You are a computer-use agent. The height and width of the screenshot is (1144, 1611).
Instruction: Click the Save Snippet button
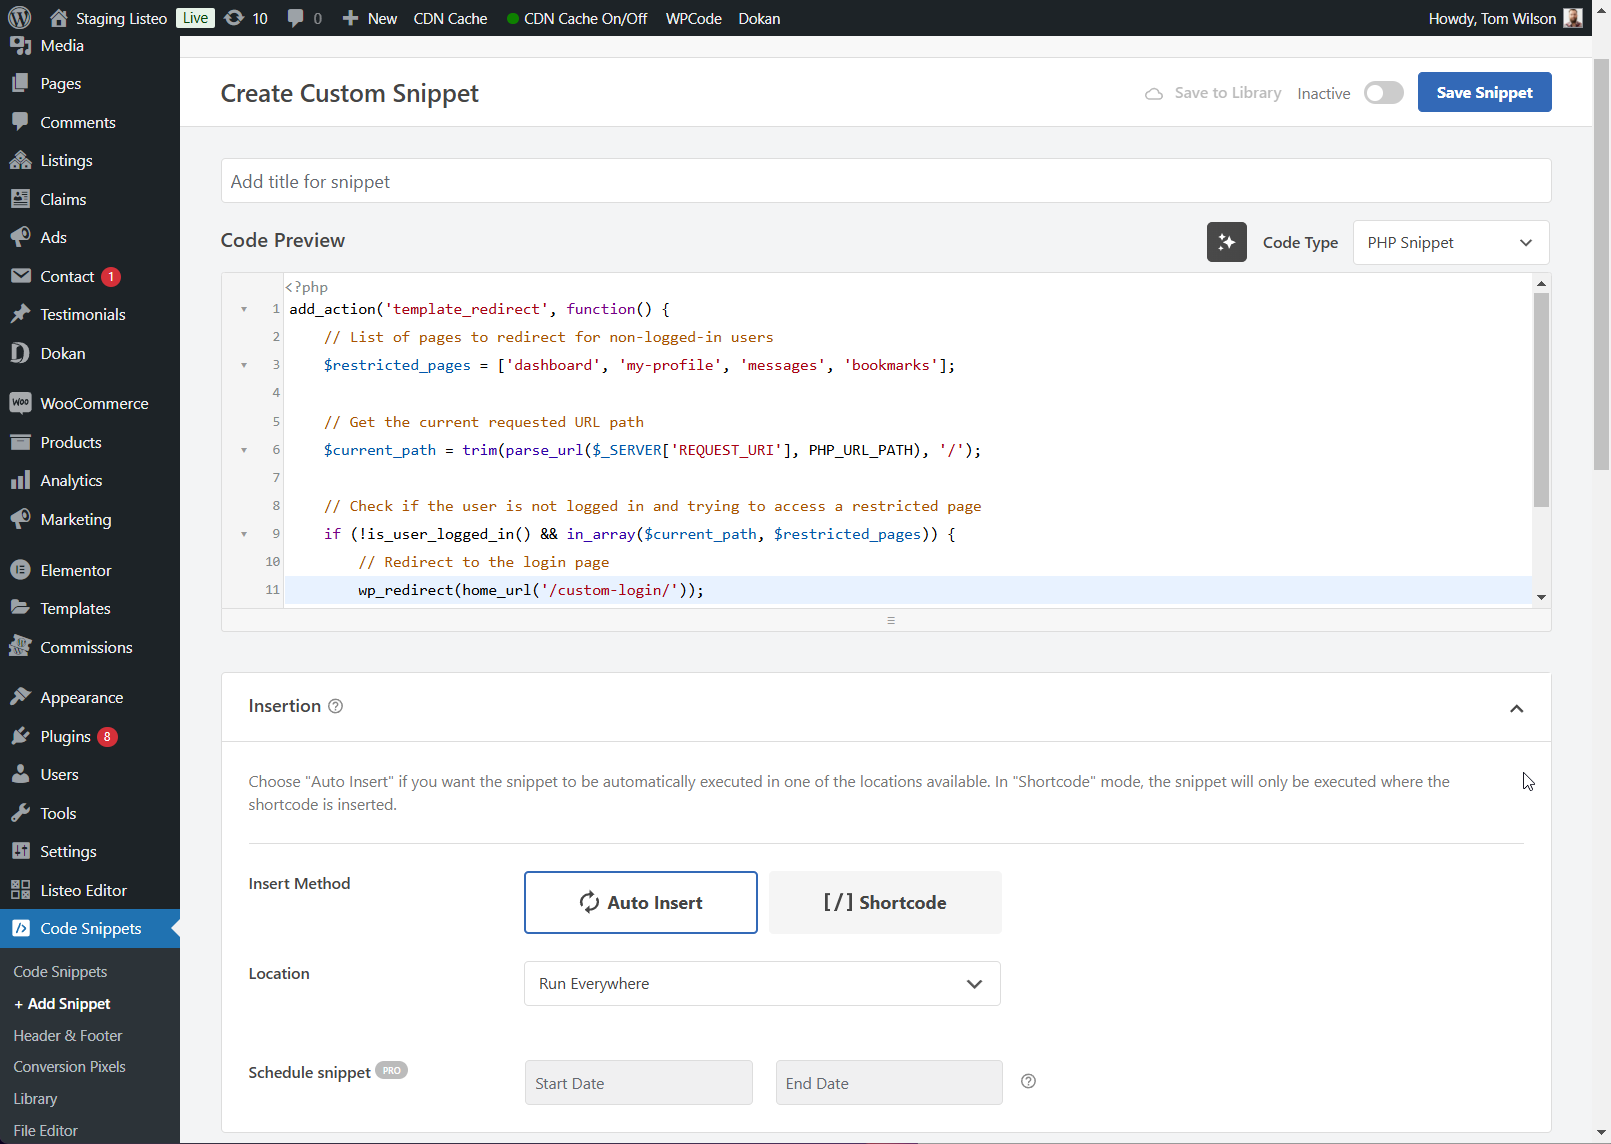click(x=1484, y=92)
